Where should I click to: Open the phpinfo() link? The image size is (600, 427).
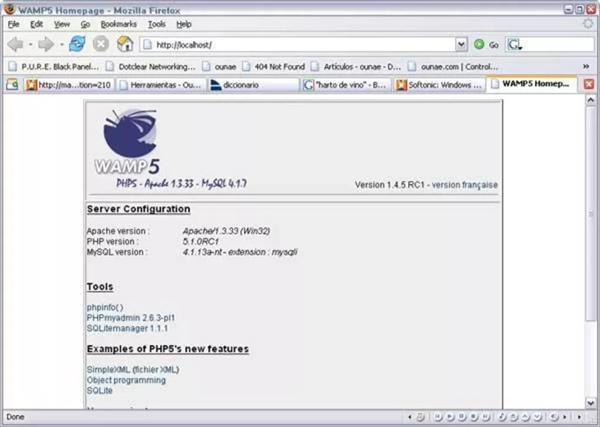(x=105, y=307)
